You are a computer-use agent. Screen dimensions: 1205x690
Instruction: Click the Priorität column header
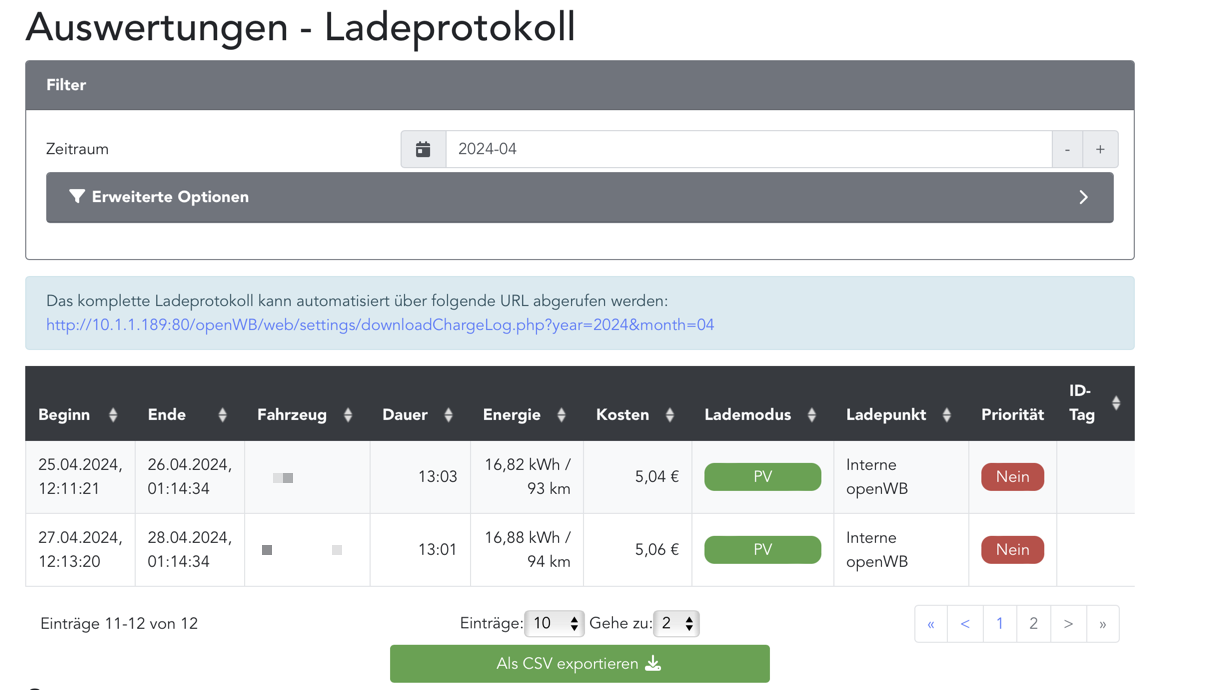[1012, 415]
